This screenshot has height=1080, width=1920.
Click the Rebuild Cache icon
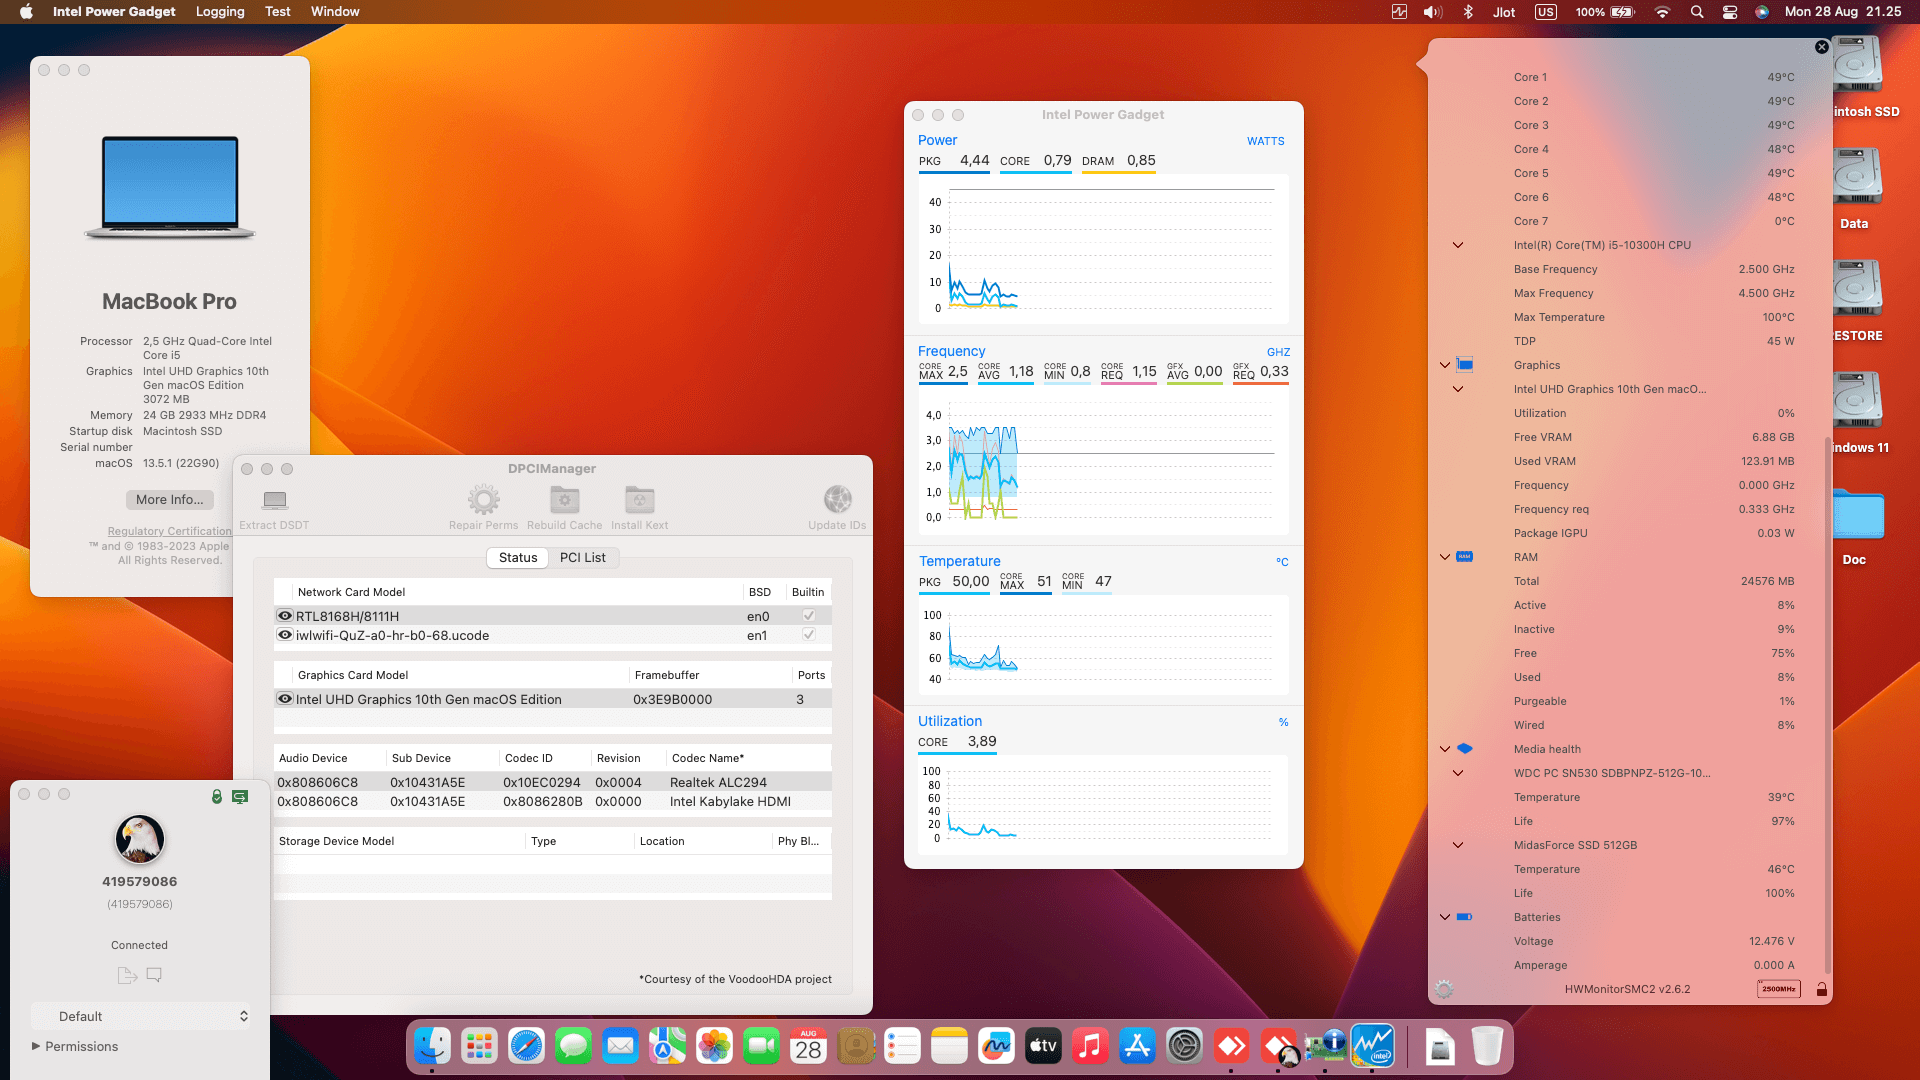pyautogui.click(x=564, y=499)
